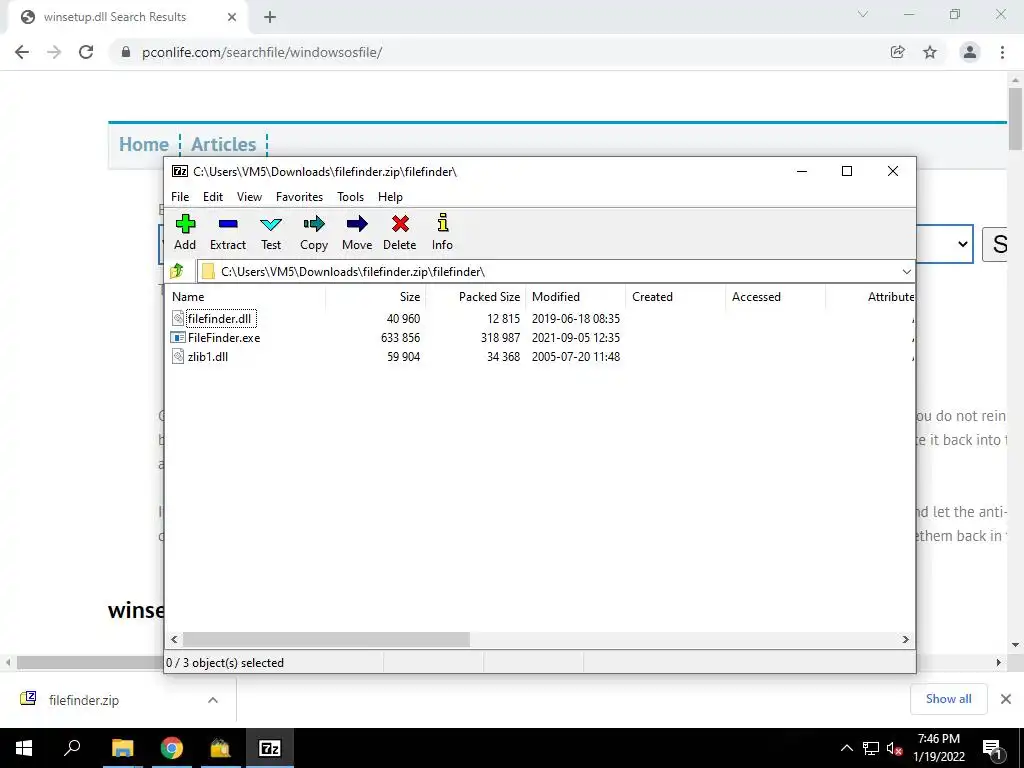Open File Explorer from the taskbar
This screenshot has height=768, width=1024.
click(x=122, y=748)
